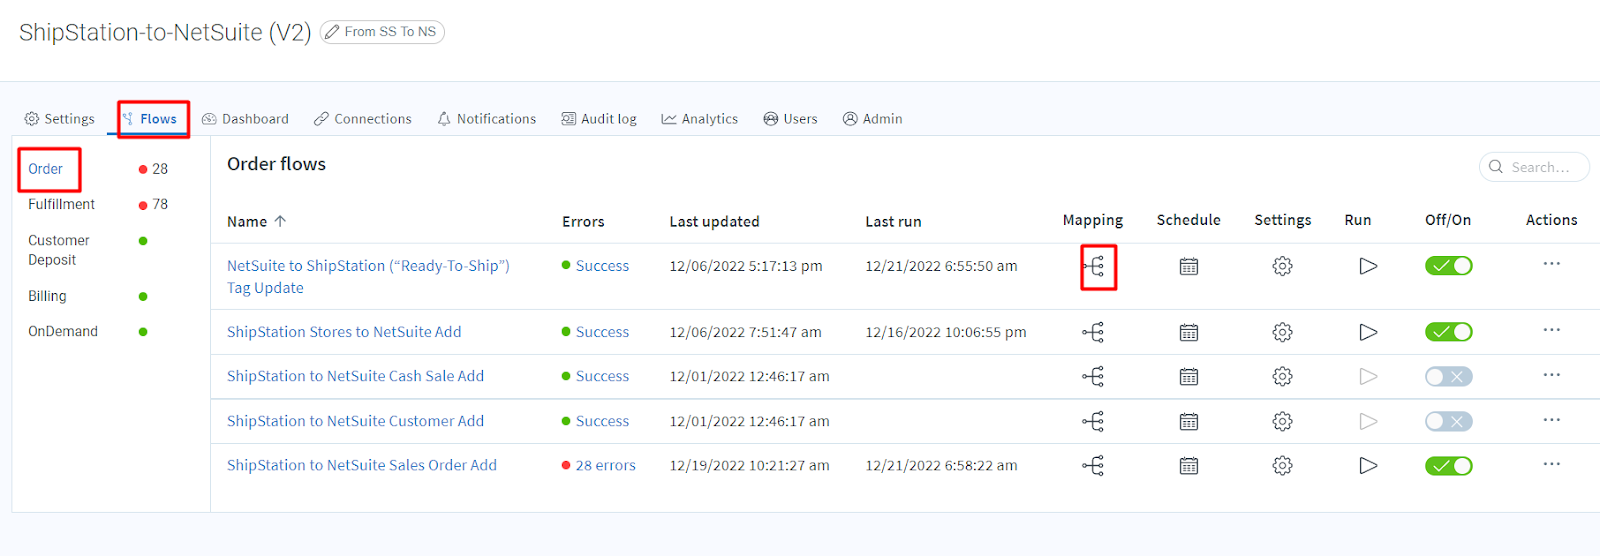Click the From SS To NS description tag
This screenshot has width=1600, height=556.
tap(383, 32)
